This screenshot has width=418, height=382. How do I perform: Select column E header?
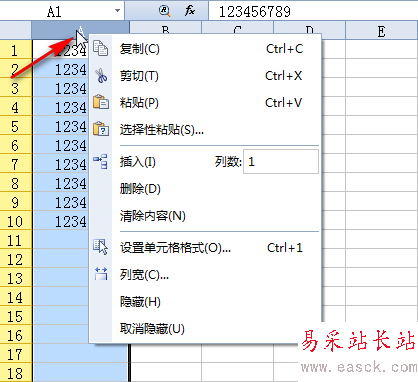coord(382,30)
